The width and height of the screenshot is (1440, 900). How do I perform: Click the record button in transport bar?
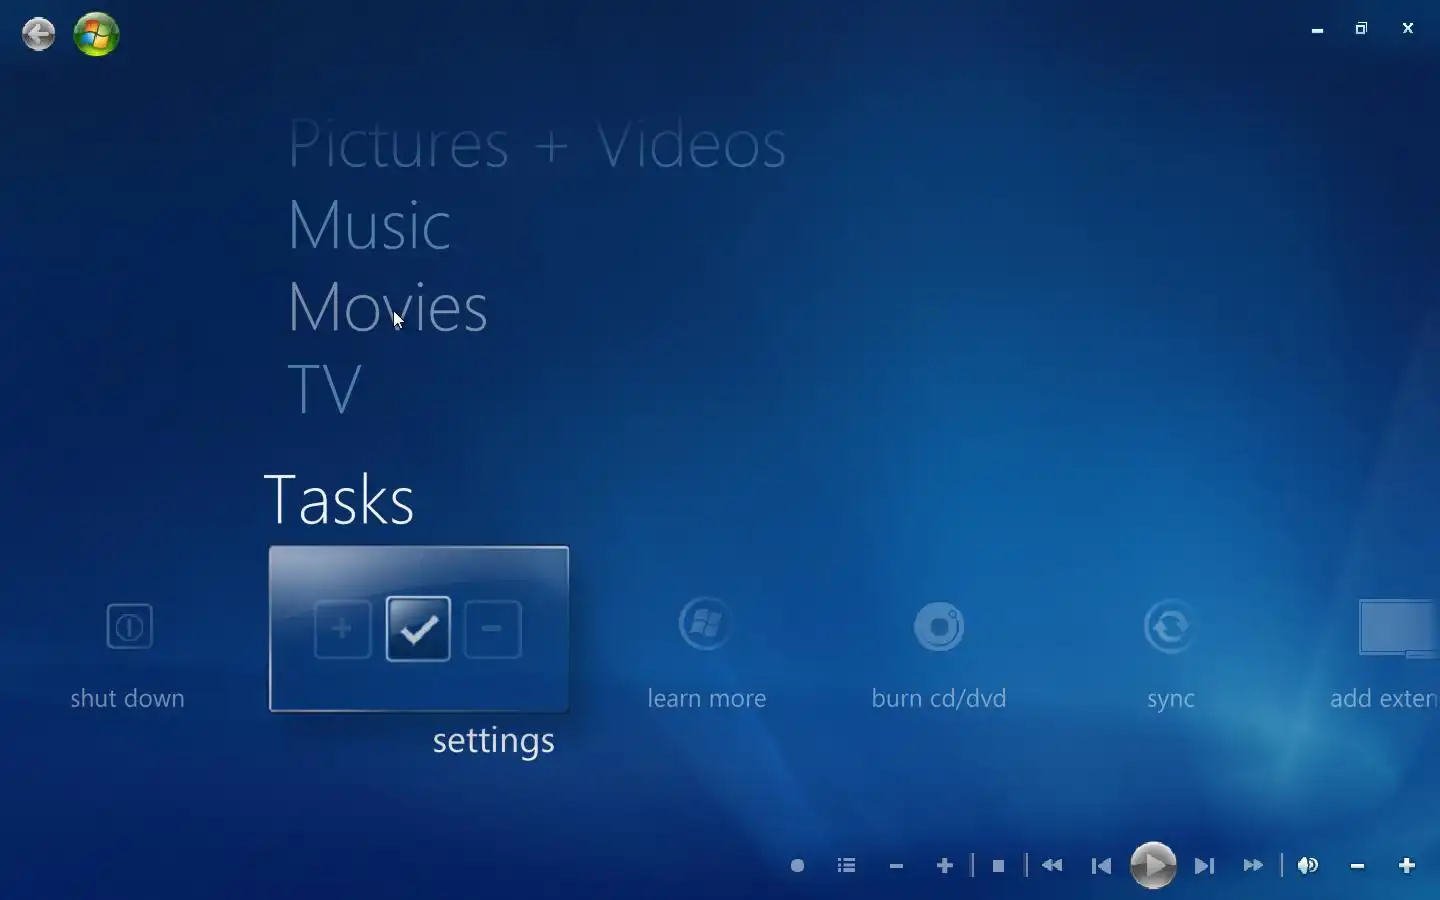pyautogui.click(x=797, y=866)
